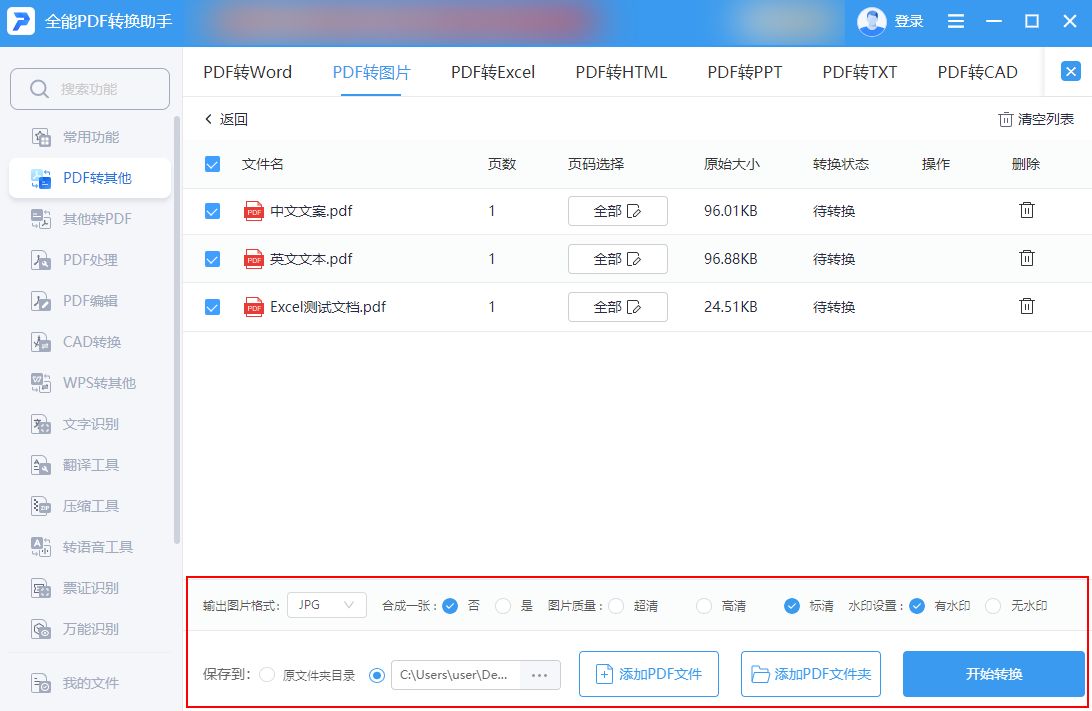The width and height of the screenshot is (1092, 711).
Task: Select 无水印 watermark option
Action: [993, 606]
